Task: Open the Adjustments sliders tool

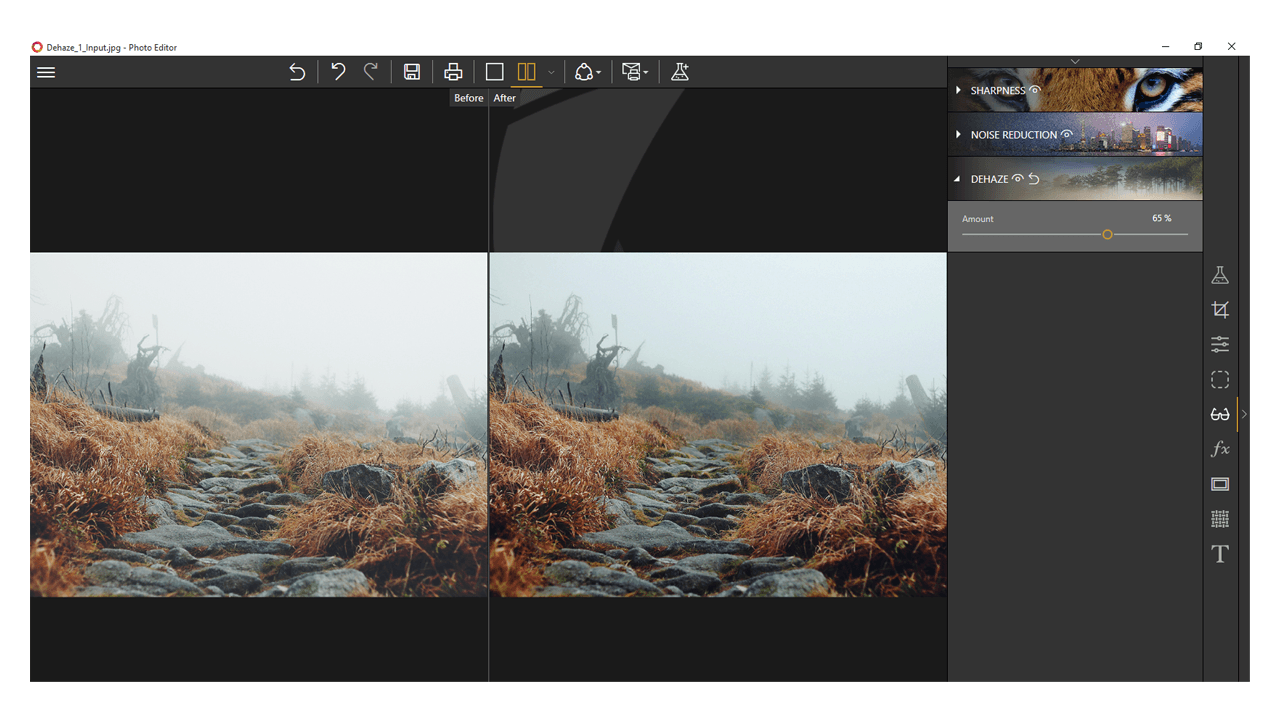Action: pos(1219,344)
